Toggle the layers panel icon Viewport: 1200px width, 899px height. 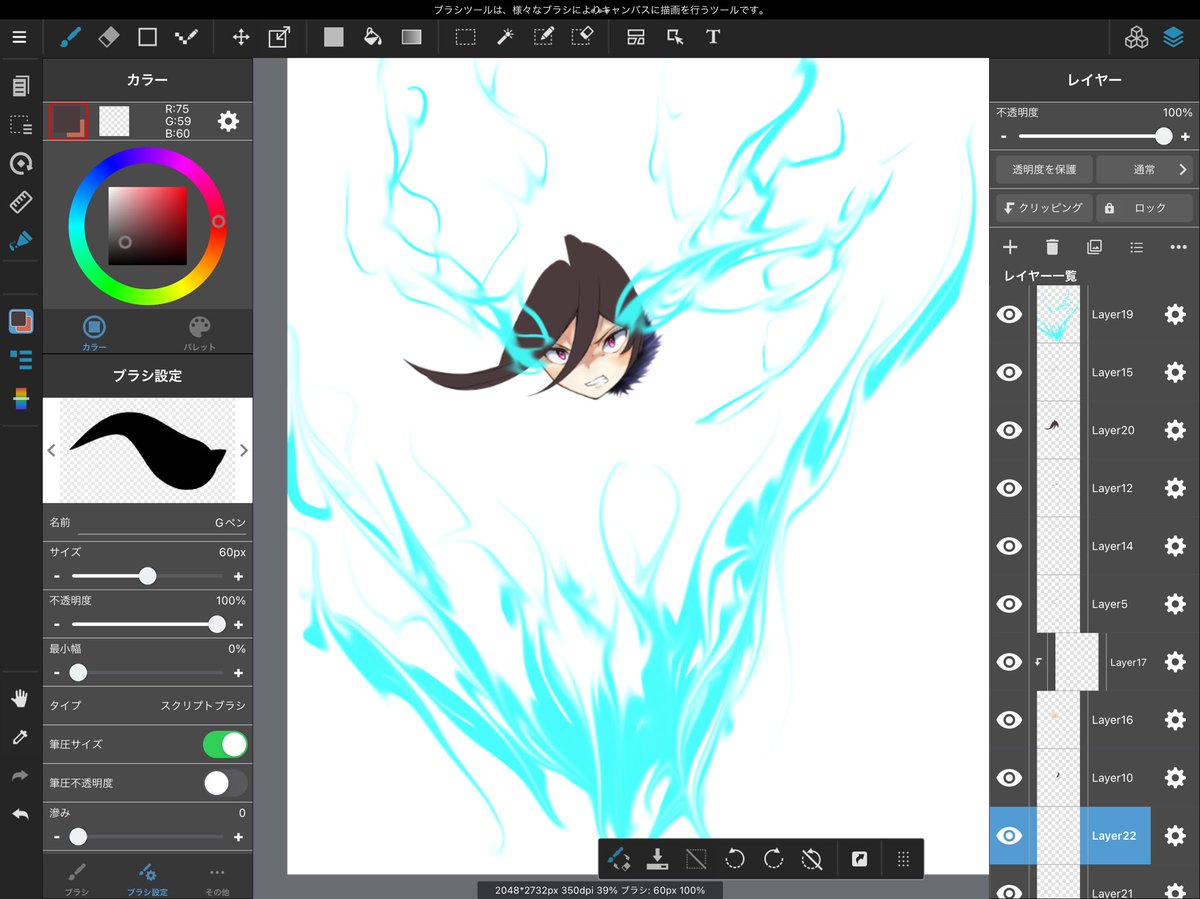point(1173,38)
